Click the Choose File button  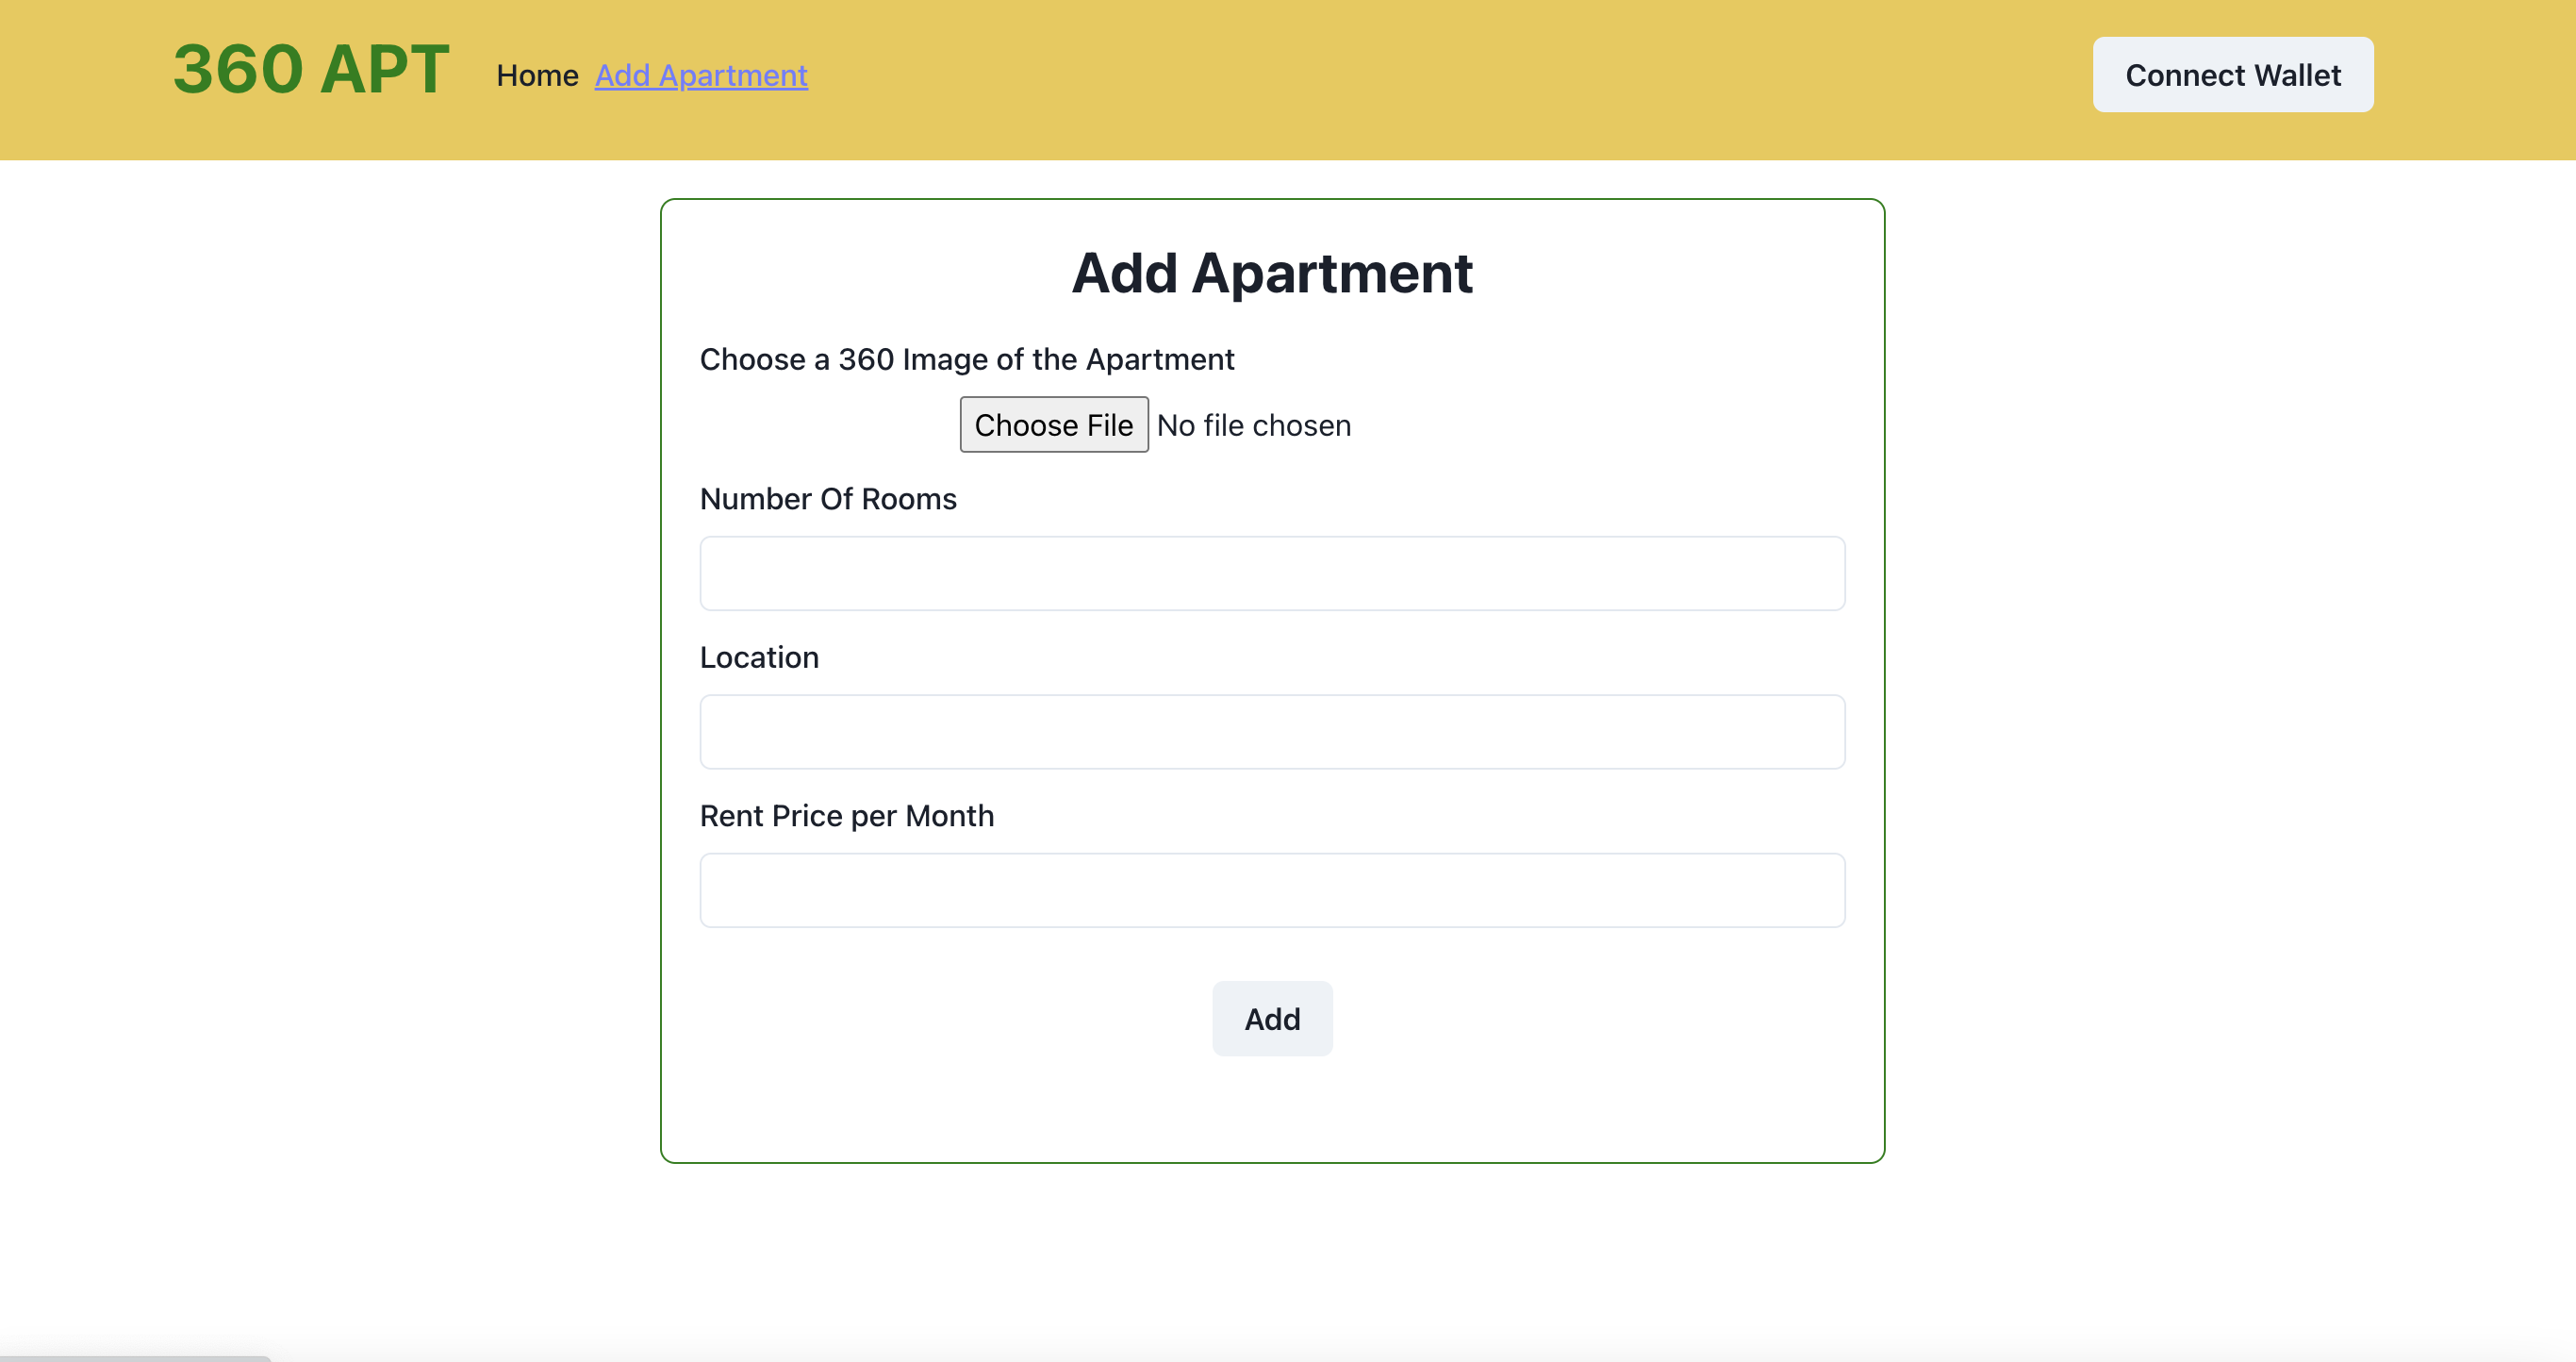tap(1053, 425)
